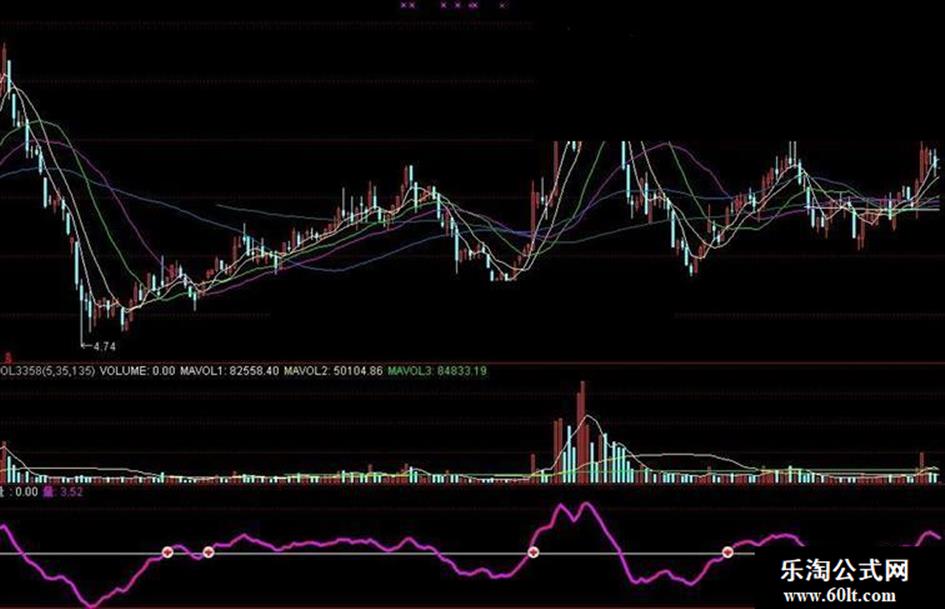The height and width of the screenshot is (609, 945).
Task: Select the VOLUME: 0.00 readout
Action: pyautogui.click(x=137, y=371)
